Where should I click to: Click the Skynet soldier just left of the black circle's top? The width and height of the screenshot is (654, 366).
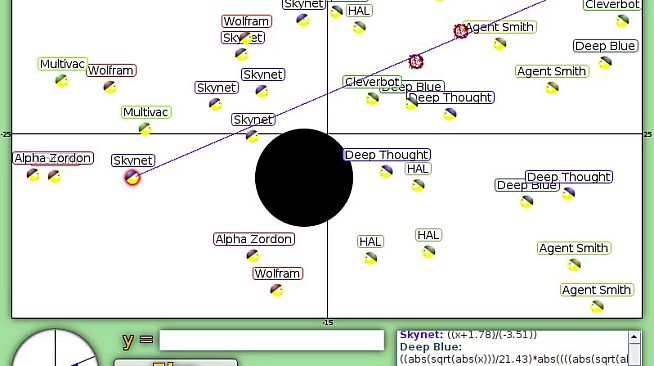click(252, 136)
